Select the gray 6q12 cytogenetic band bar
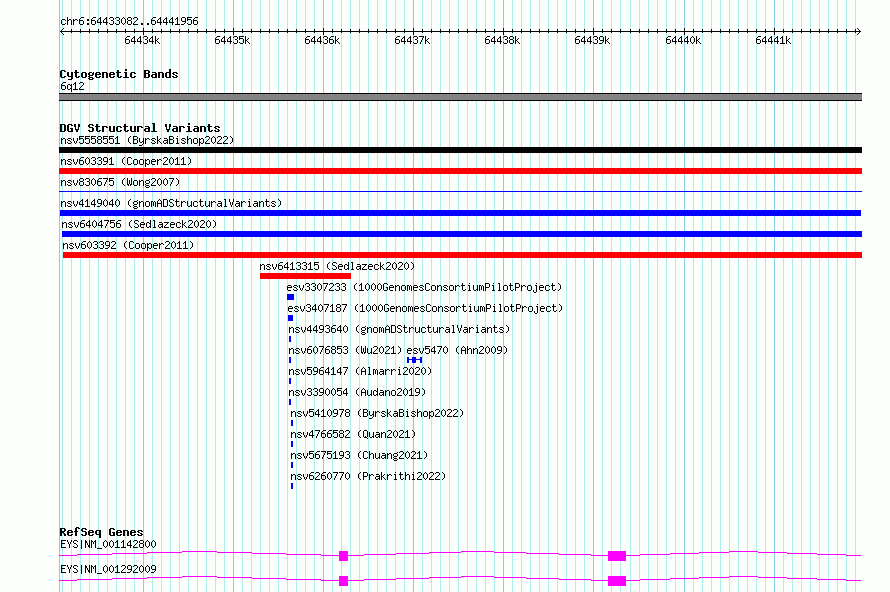The image size is (890, 592). 460,97
